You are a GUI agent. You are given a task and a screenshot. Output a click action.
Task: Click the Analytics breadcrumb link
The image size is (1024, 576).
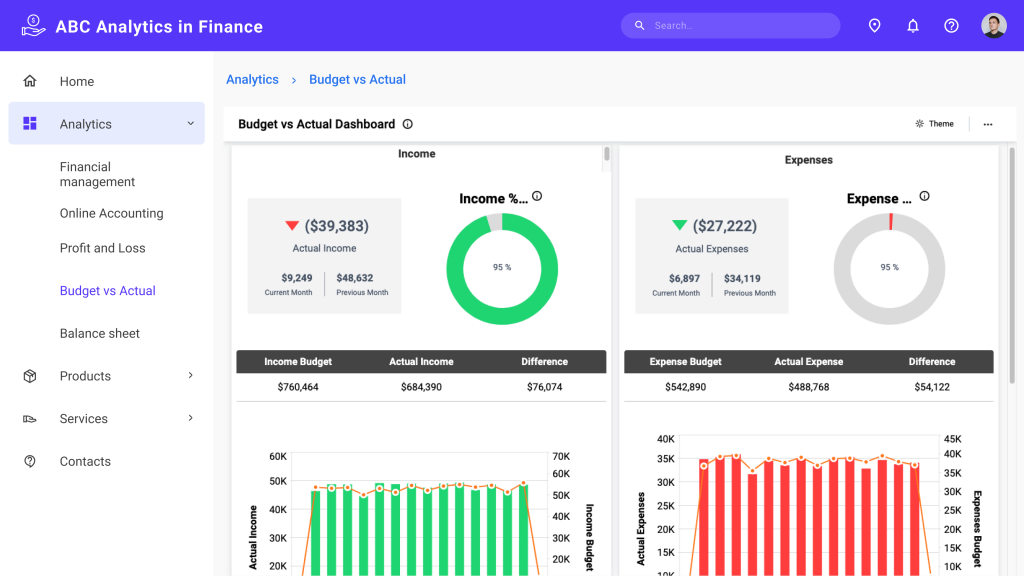(x=252, y=79)
